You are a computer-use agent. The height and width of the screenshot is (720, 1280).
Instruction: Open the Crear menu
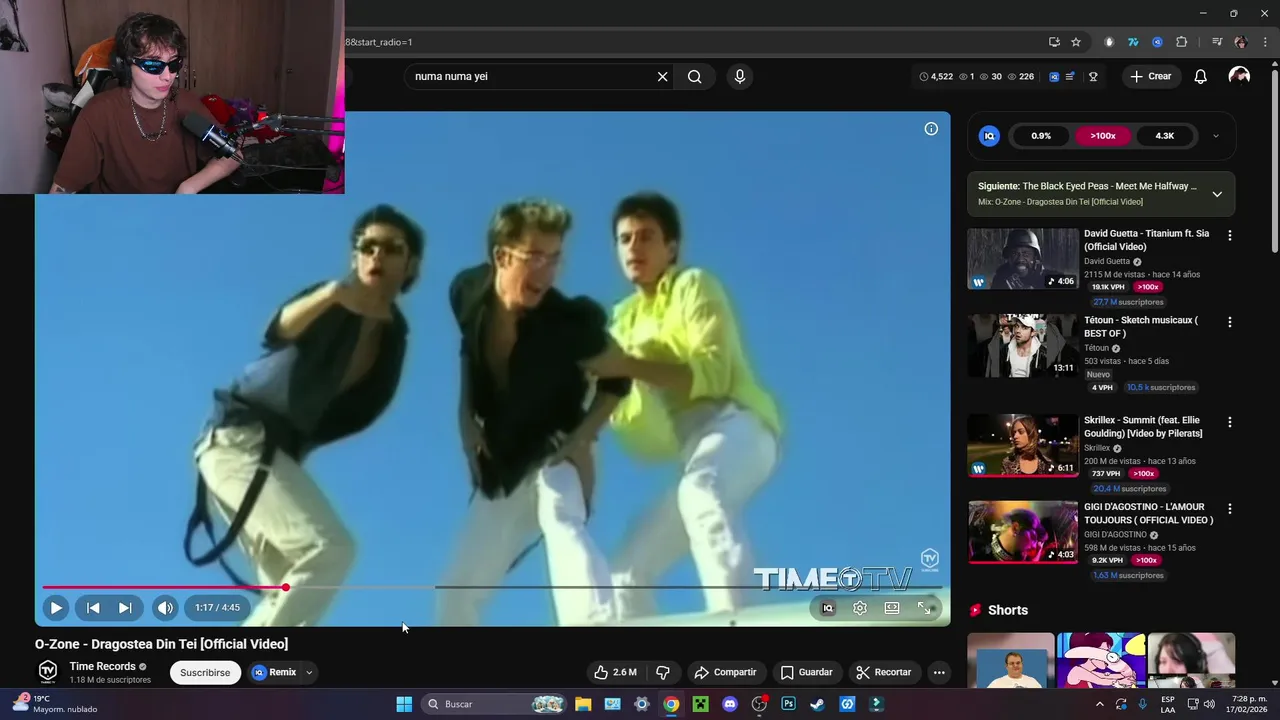tap(1151, 76)
